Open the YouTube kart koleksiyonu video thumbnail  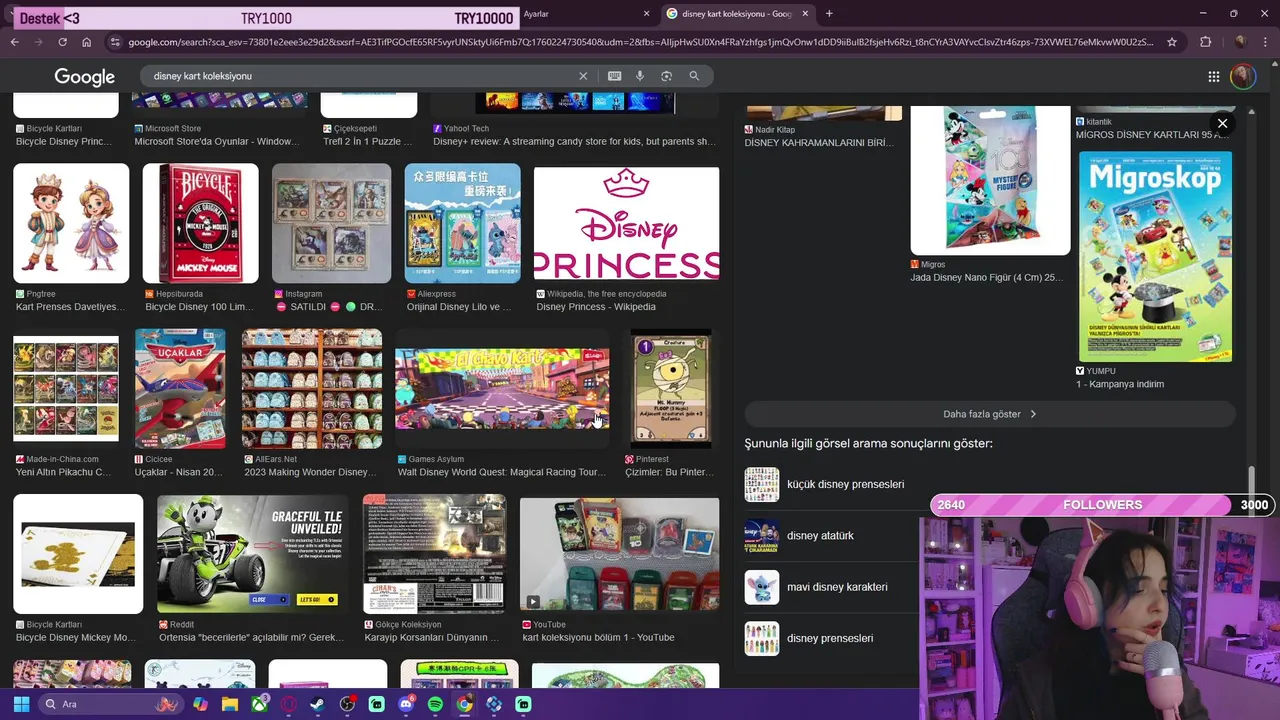tap(619, 554)
